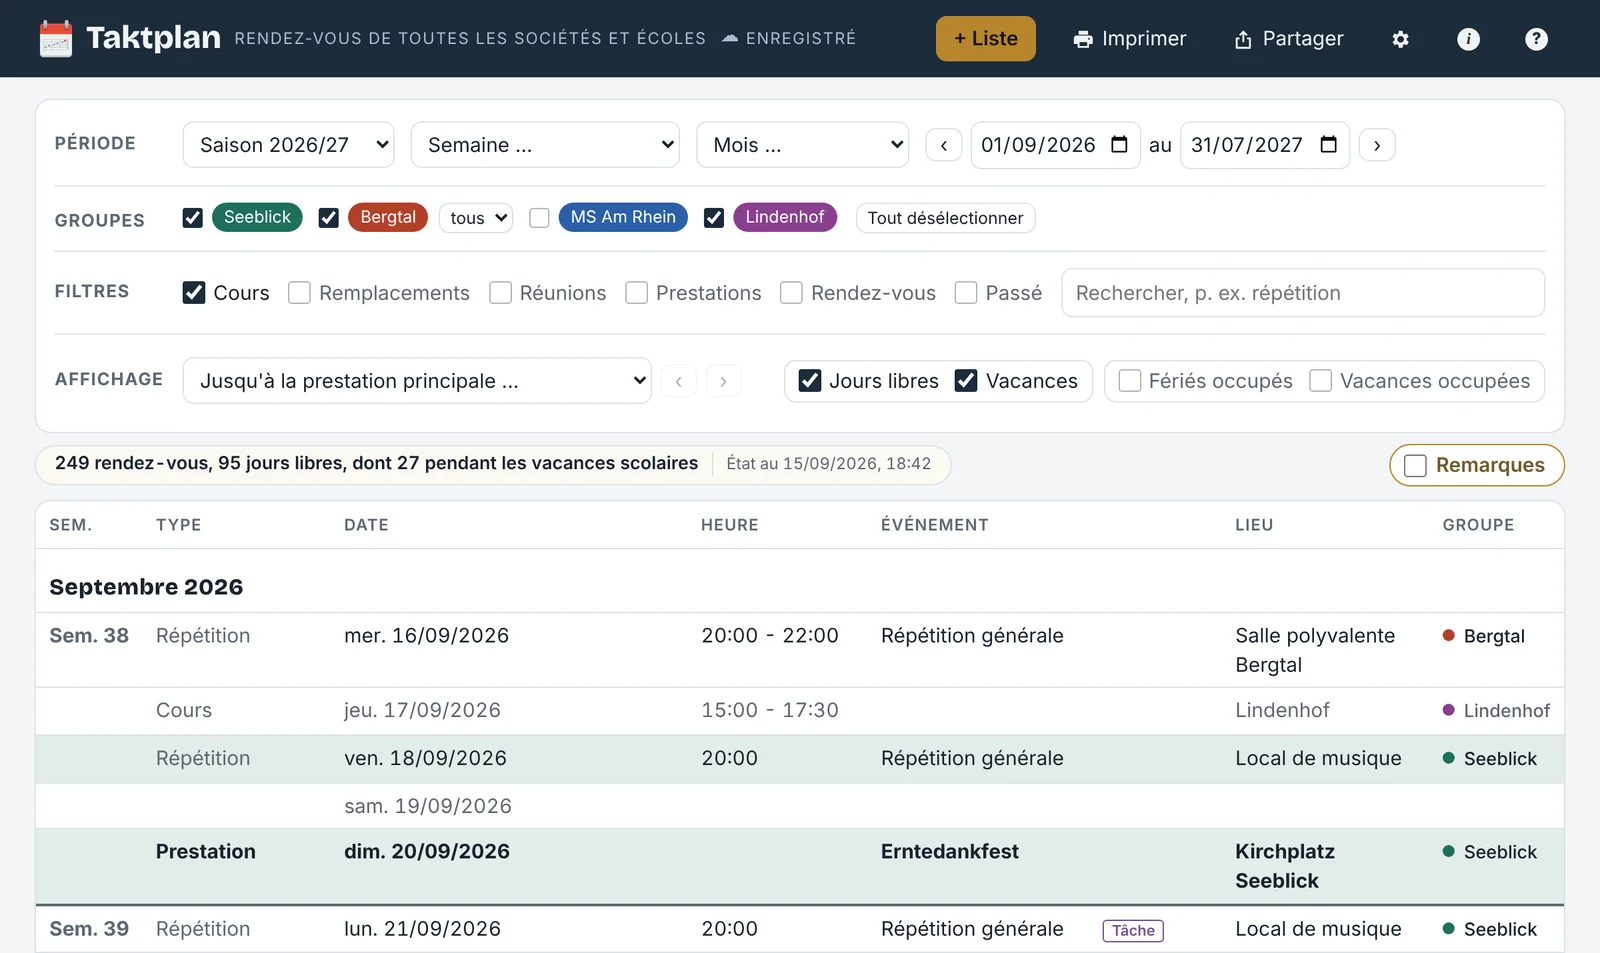Viewport: 1600px width, 953px height.
Task: Click the sam. 19/09/2026 free day row
Action: tap(800, 806)
